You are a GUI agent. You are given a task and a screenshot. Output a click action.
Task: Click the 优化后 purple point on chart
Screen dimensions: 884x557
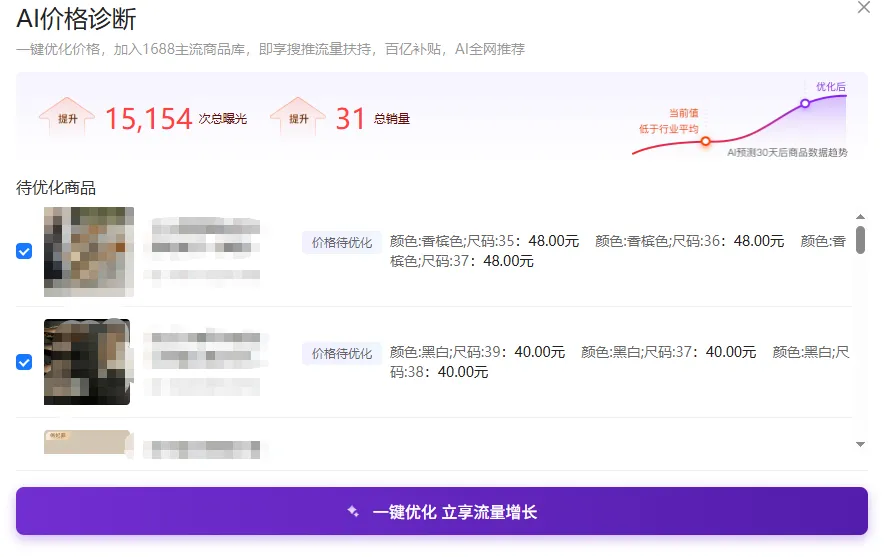point(805,103)
